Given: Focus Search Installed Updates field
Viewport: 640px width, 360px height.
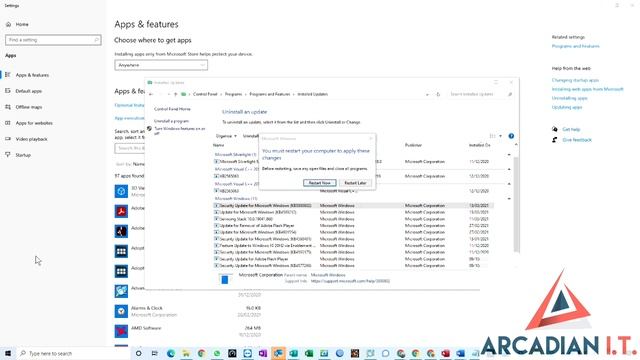Looking at the screenshot, I should 480,94.
